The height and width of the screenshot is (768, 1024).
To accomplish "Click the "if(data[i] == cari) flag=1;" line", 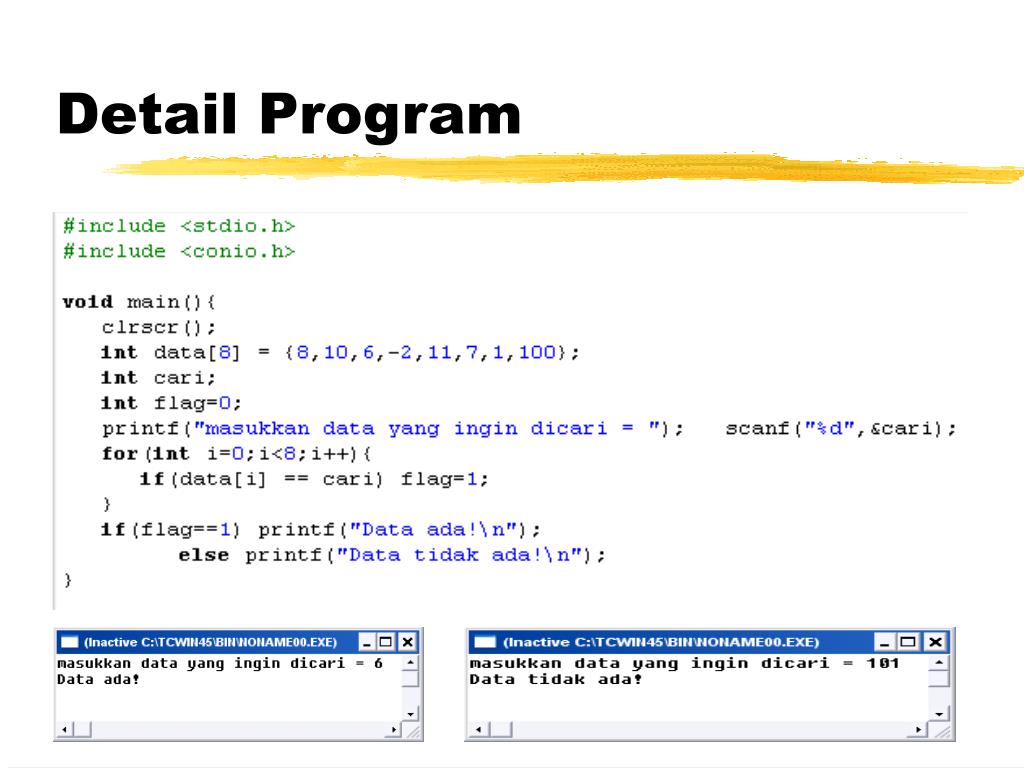I will point(313,479).
